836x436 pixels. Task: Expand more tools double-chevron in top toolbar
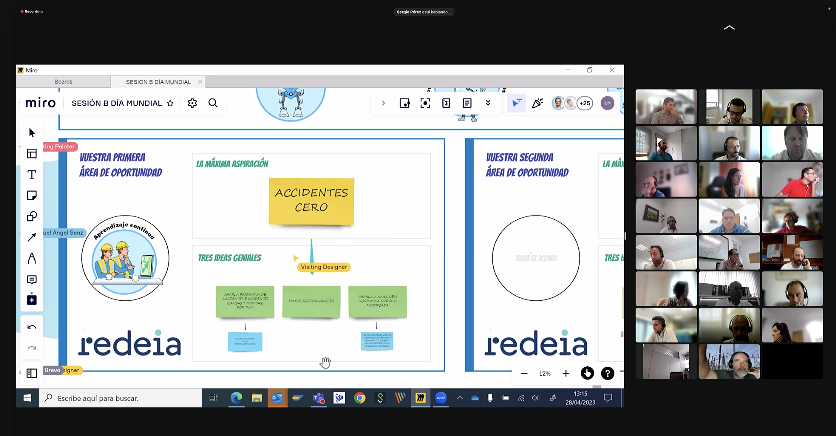click(x=488, y=103)
